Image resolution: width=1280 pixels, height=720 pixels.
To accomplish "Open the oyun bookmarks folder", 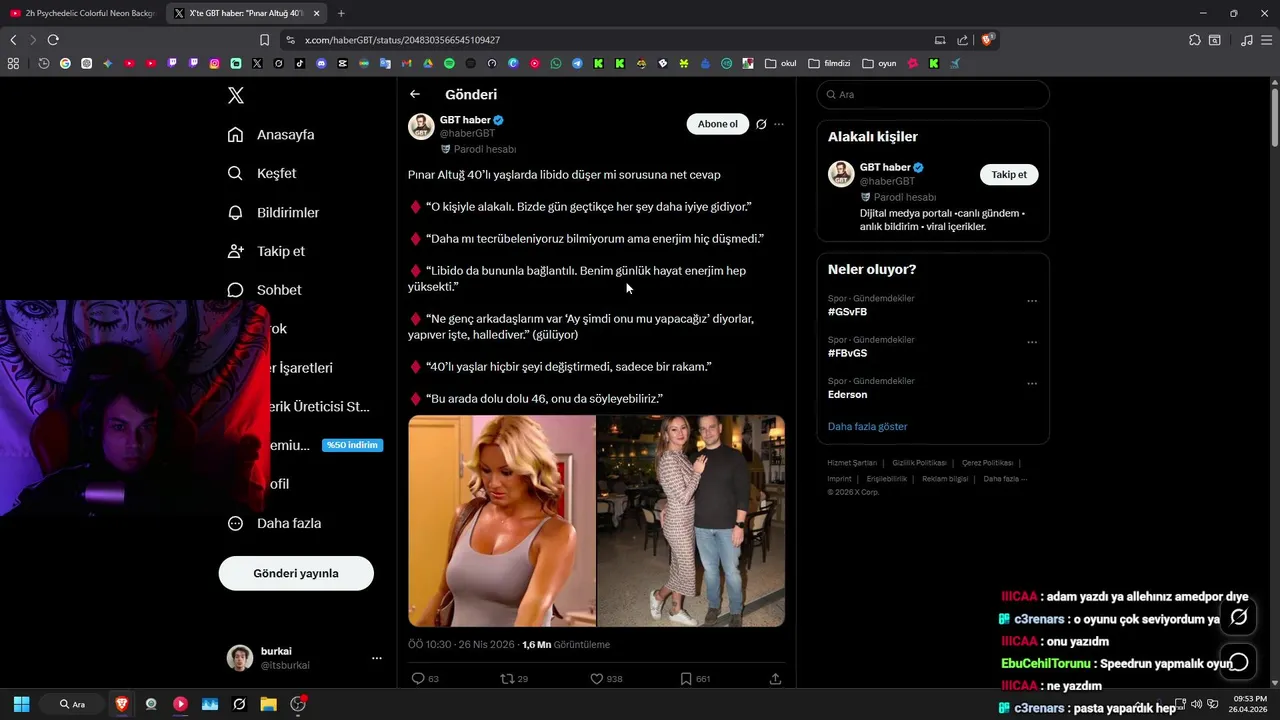I will coord(879,63).
